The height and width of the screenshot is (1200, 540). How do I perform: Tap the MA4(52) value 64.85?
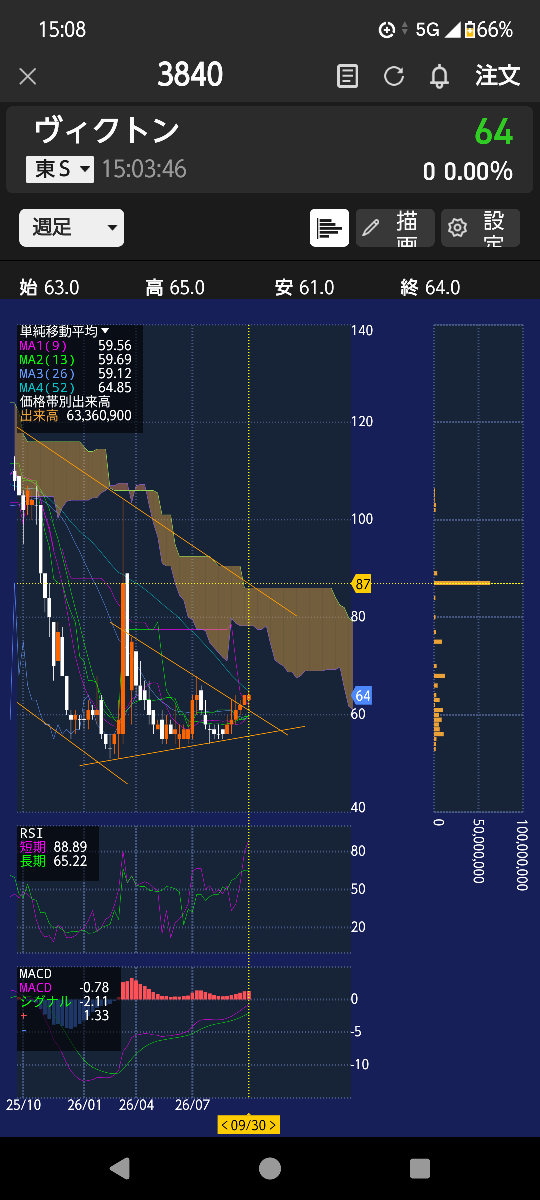pos(114,387)
